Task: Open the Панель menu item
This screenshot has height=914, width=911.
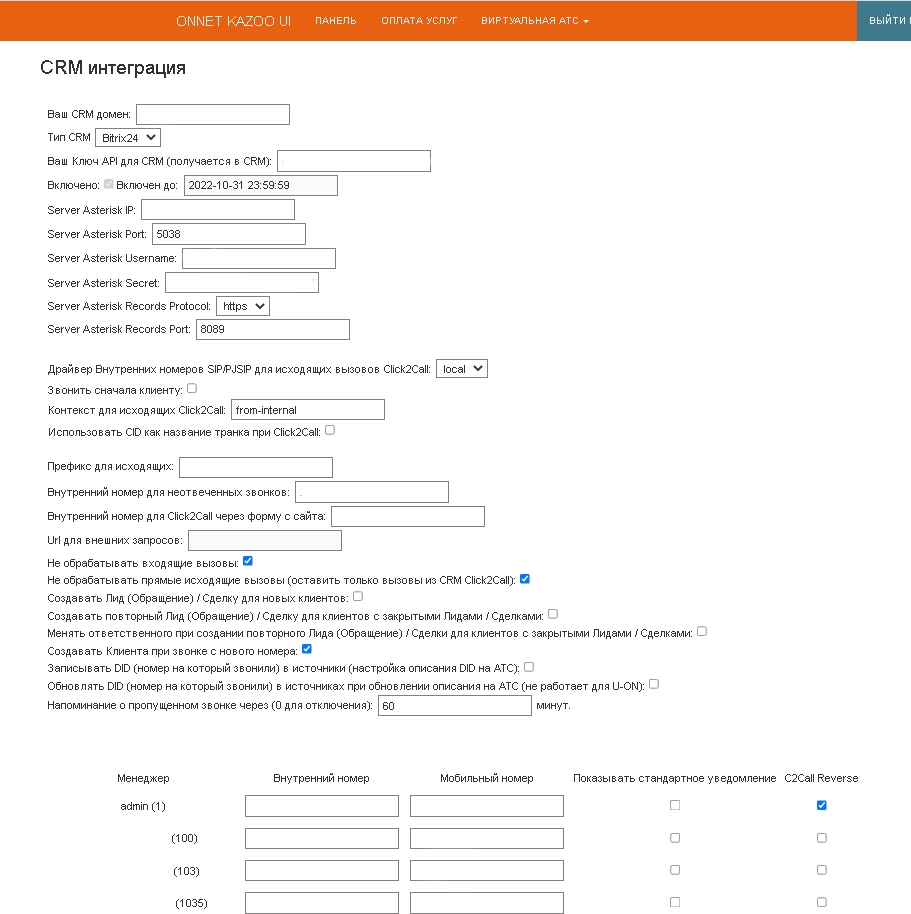Action: point(335,20)
